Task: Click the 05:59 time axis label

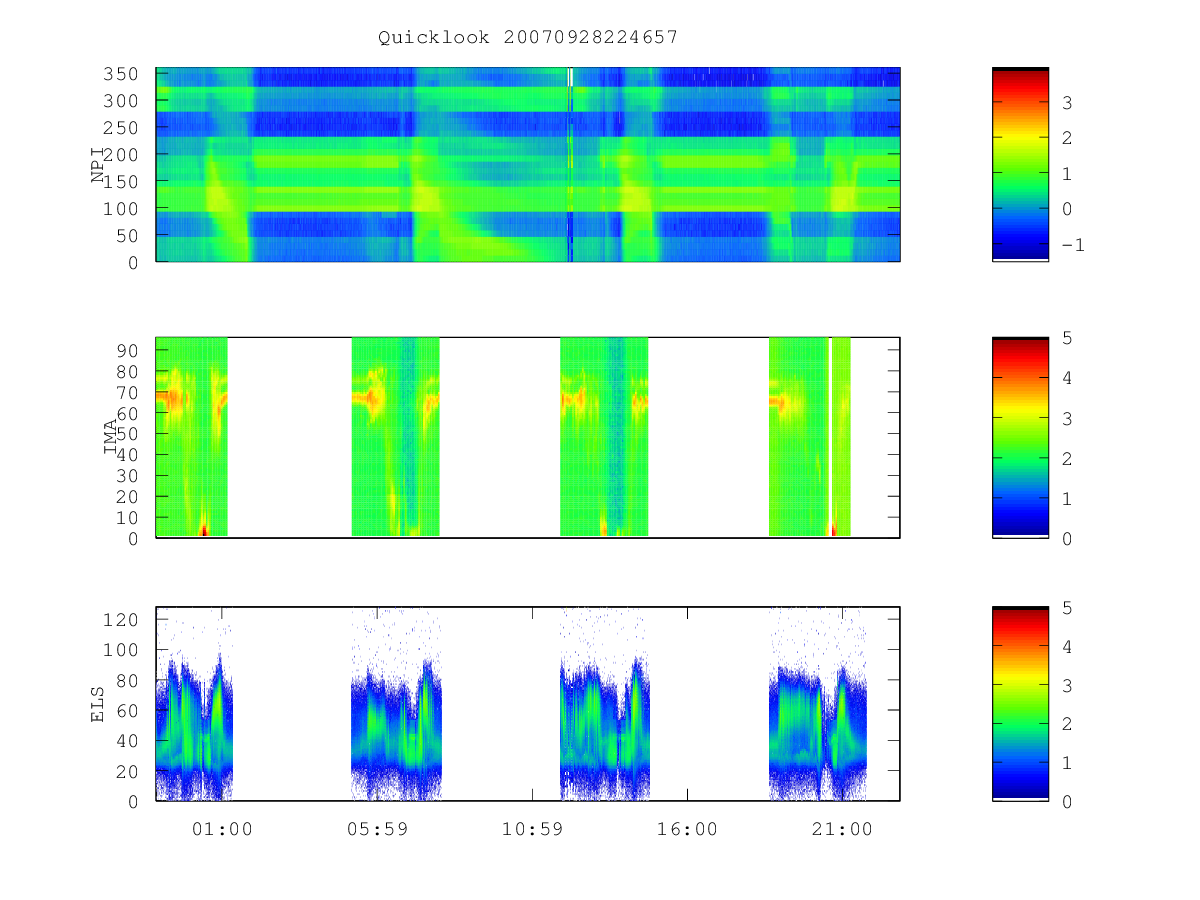Action: tap(377, 829)
